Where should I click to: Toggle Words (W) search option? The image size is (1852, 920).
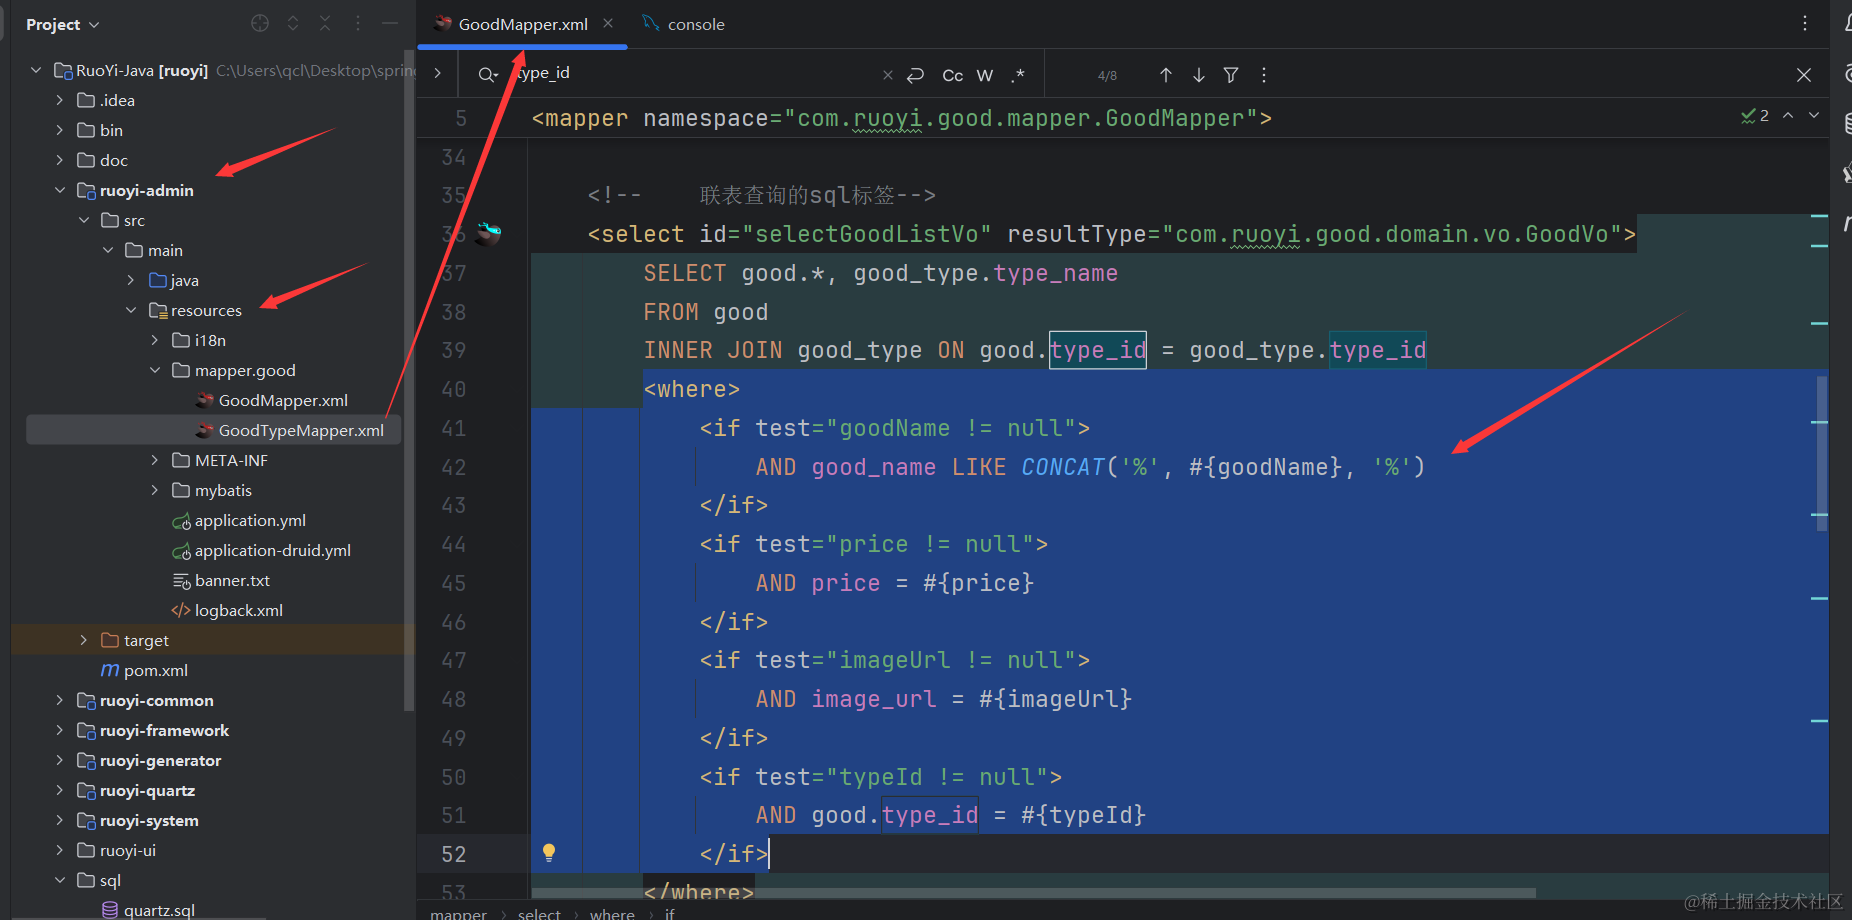[x=985, y=75]
